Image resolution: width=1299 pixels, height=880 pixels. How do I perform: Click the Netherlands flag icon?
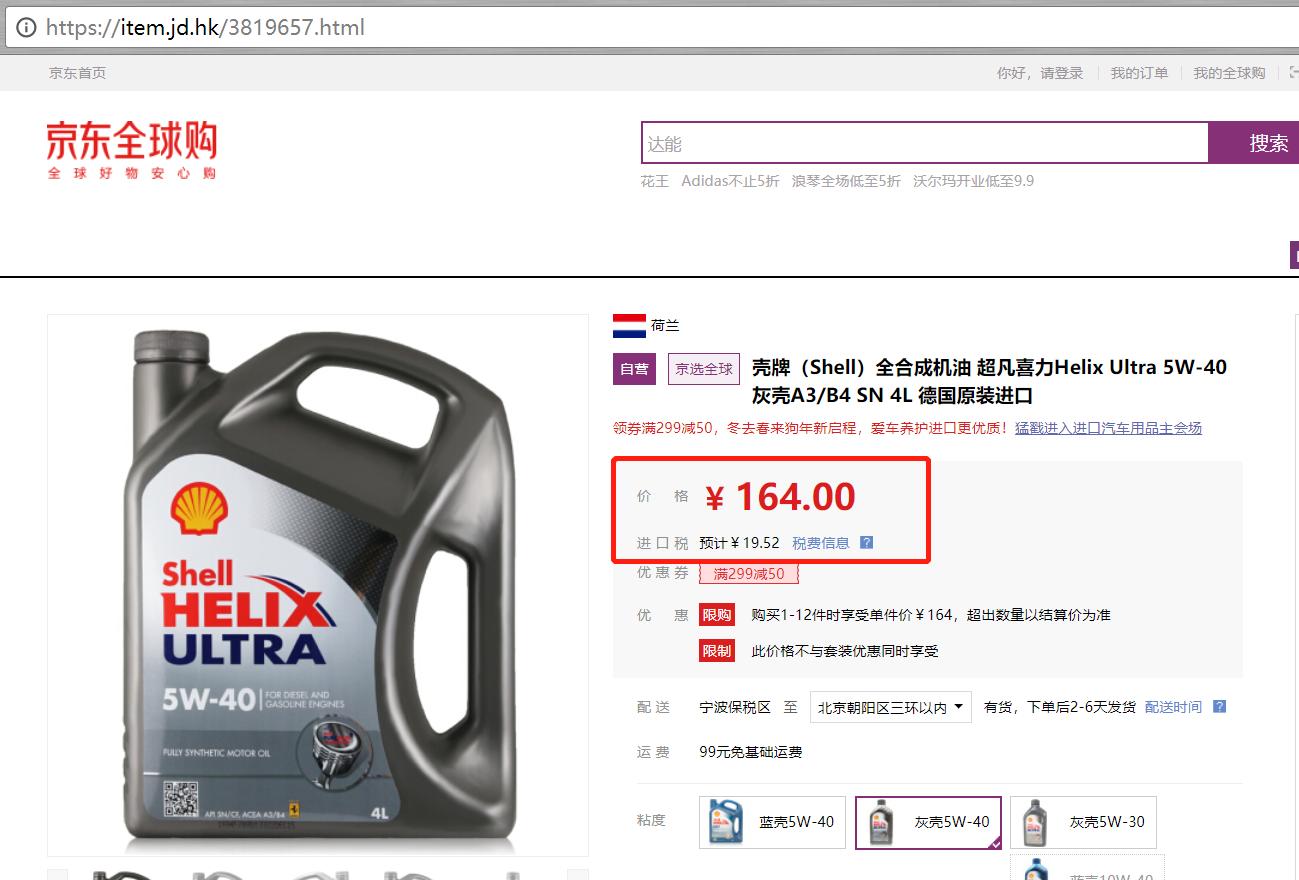point(629,326)
